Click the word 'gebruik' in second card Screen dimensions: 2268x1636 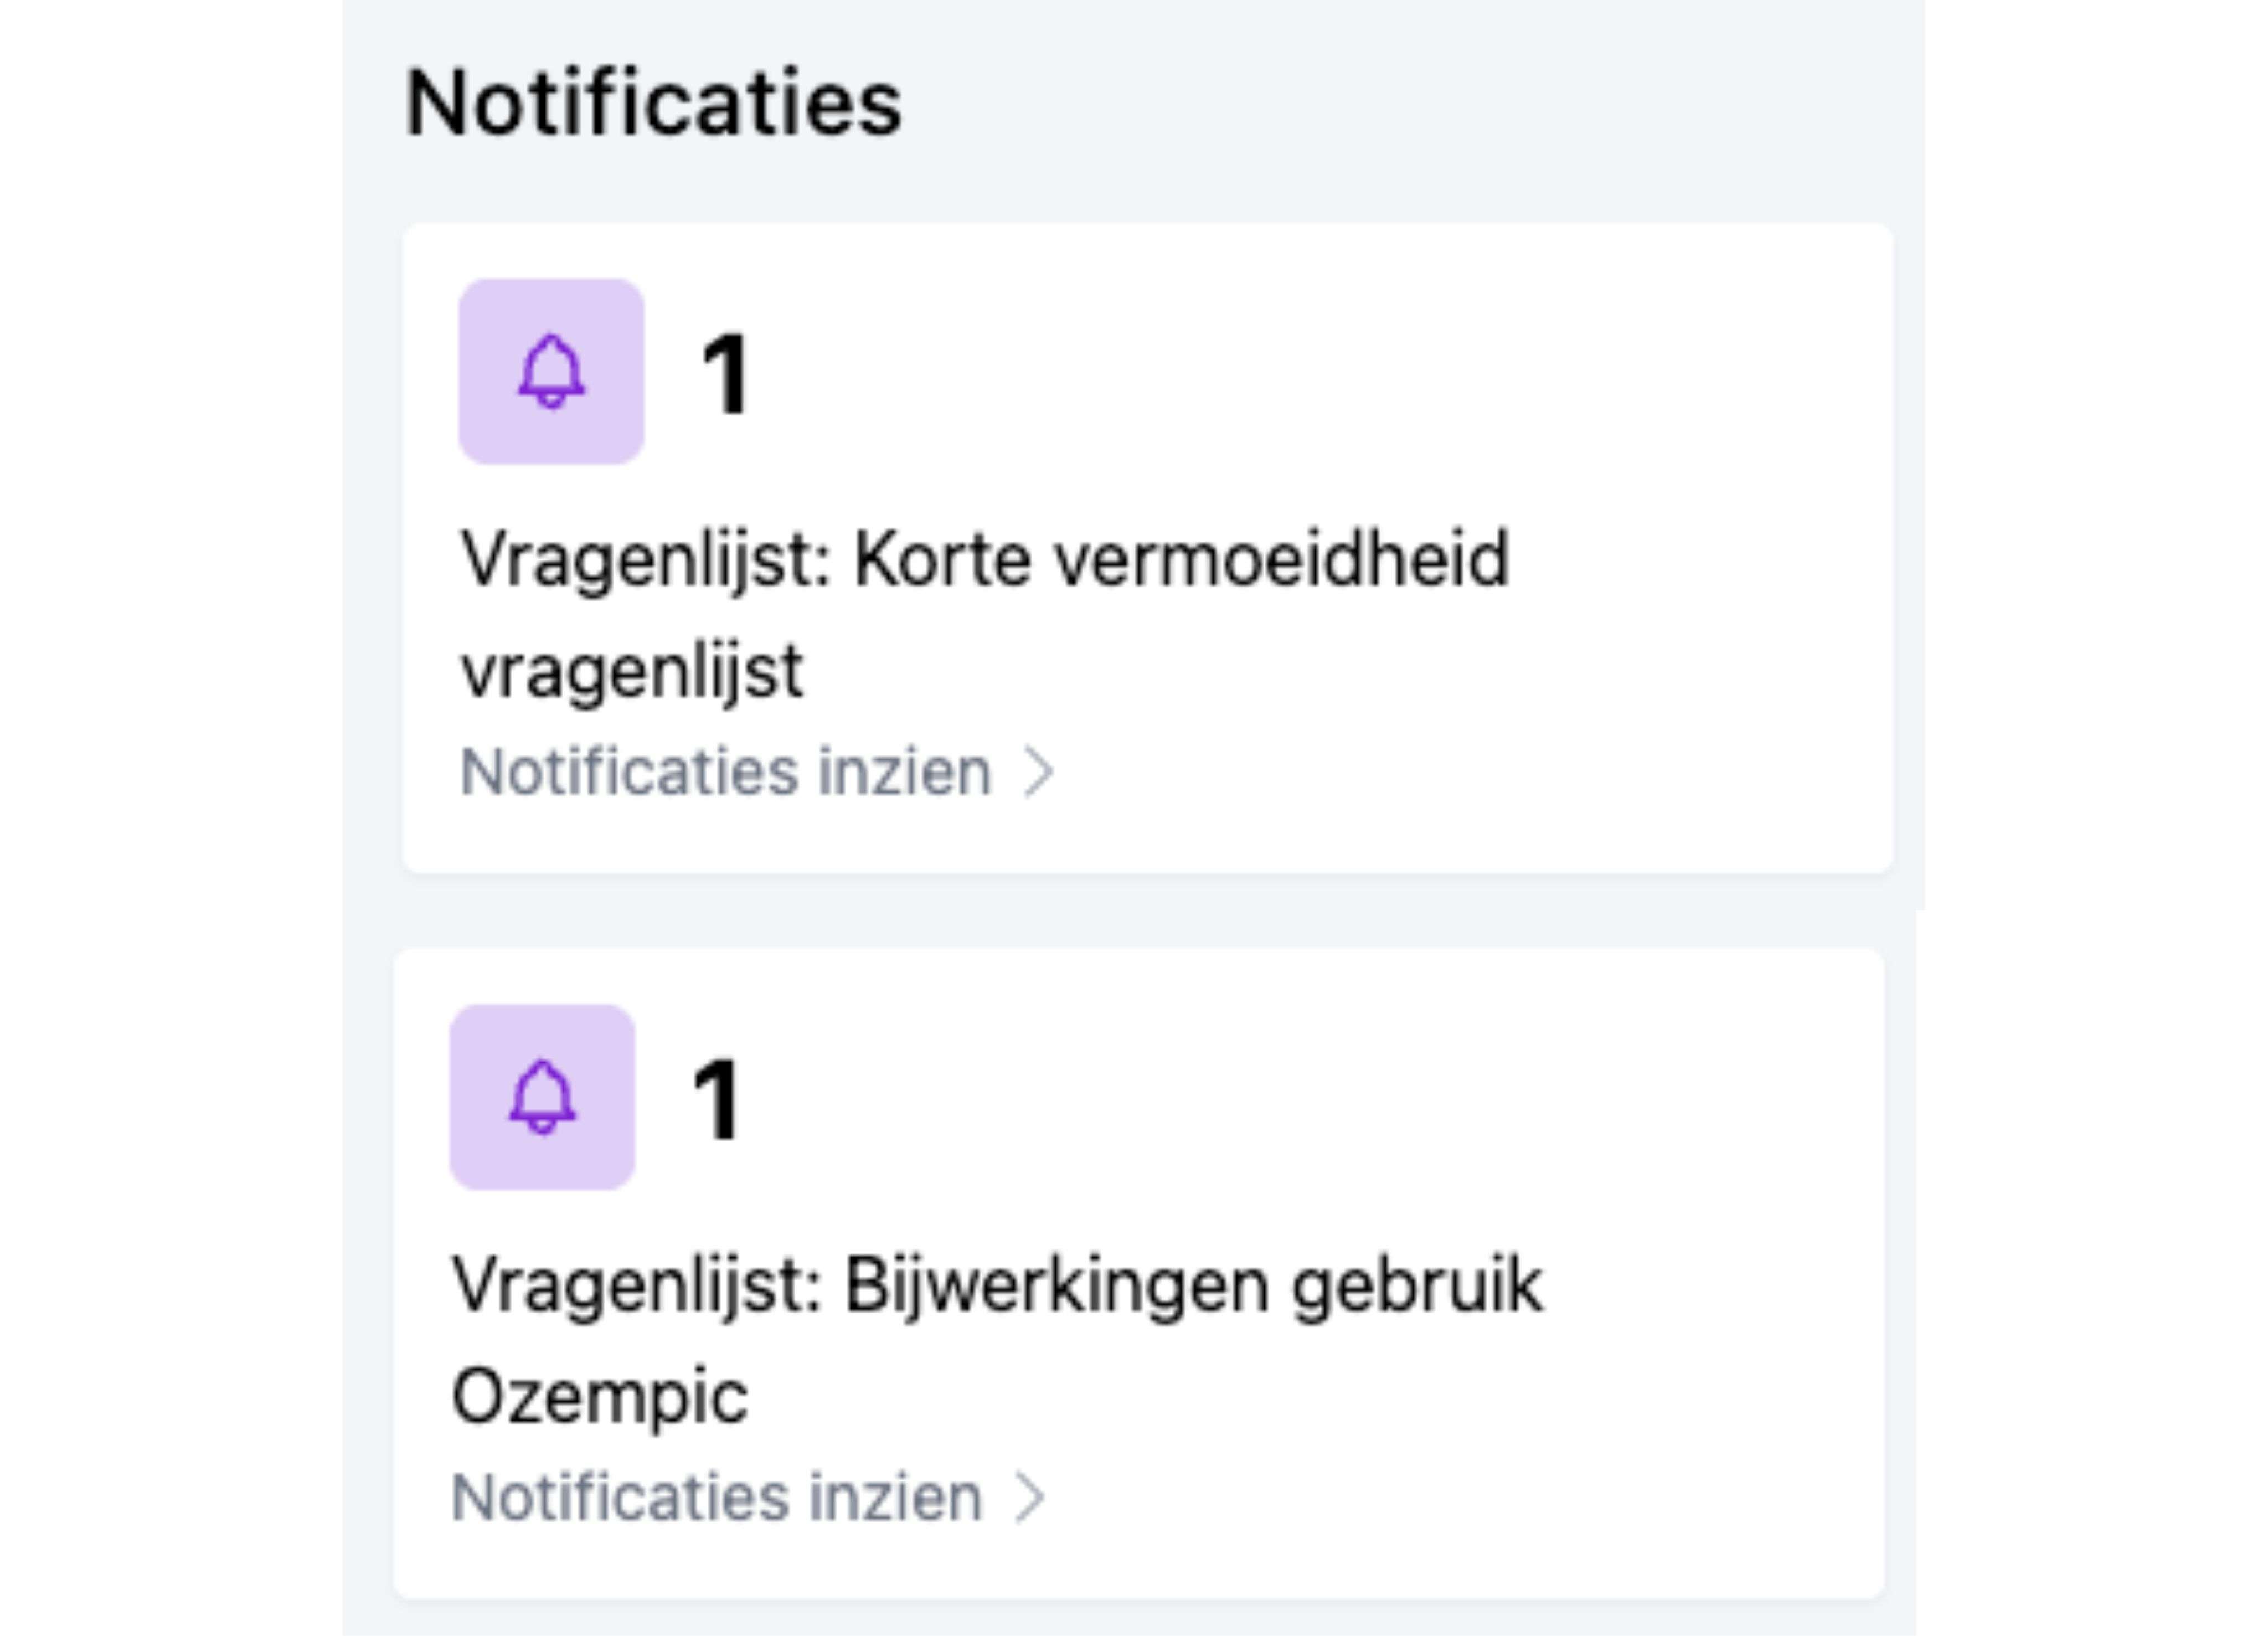click(1417, 1285)
